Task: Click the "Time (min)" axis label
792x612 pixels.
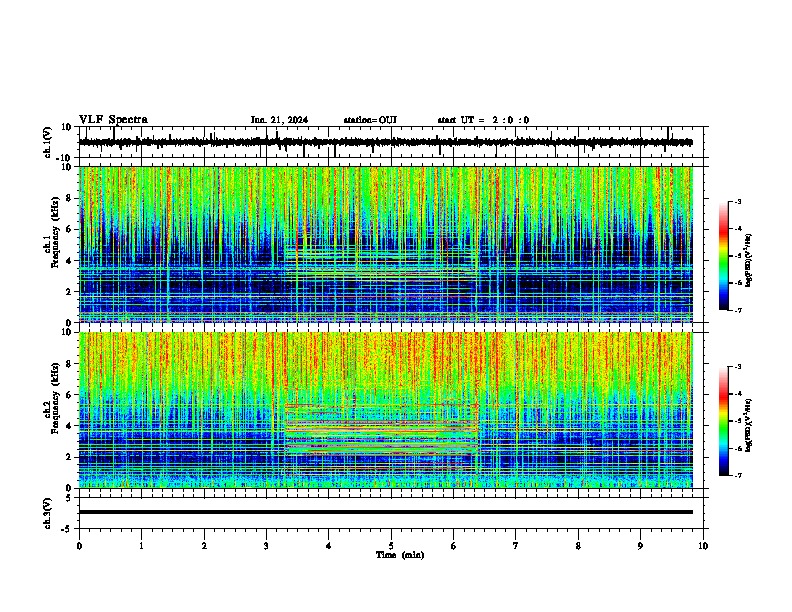Action: 400,555
